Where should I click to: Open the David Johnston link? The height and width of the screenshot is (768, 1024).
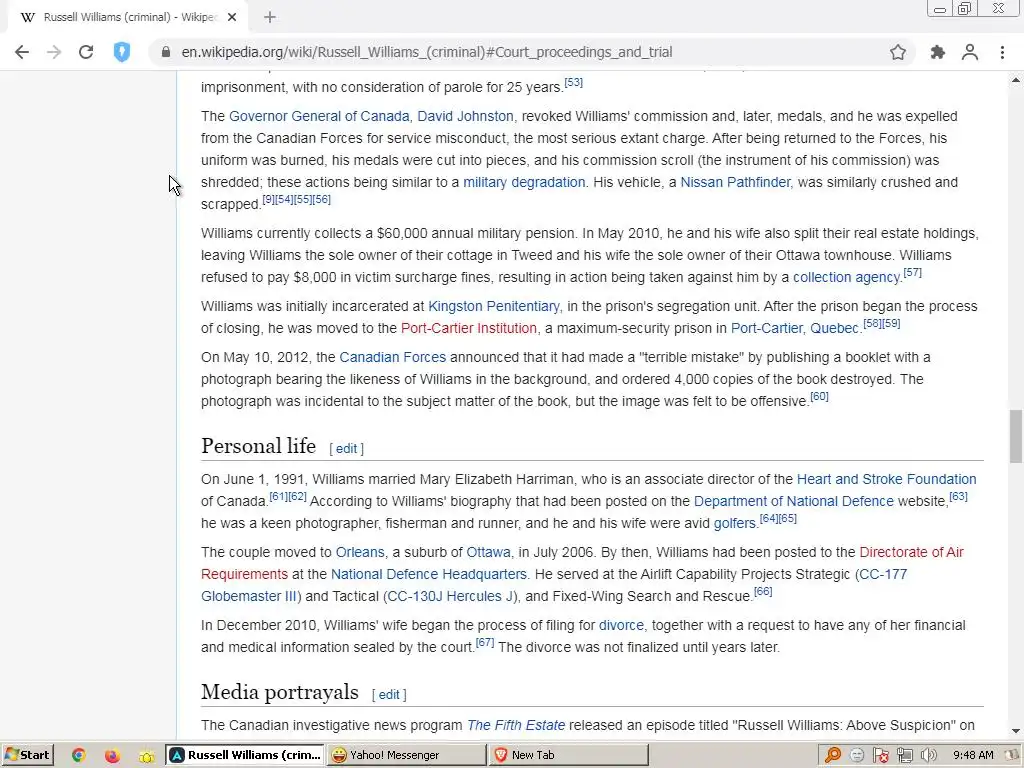[x=465, y=116]
